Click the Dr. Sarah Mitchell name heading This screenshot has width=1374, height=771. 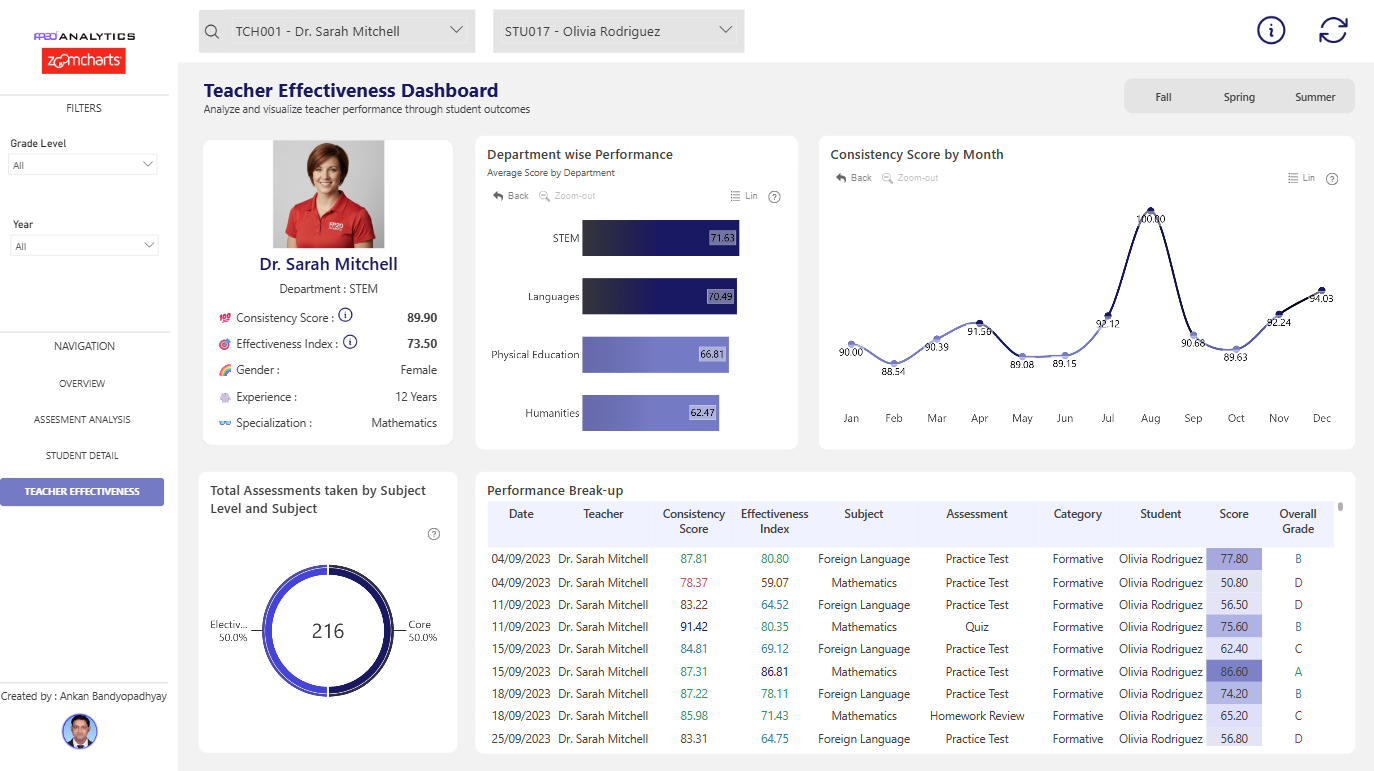328,264
